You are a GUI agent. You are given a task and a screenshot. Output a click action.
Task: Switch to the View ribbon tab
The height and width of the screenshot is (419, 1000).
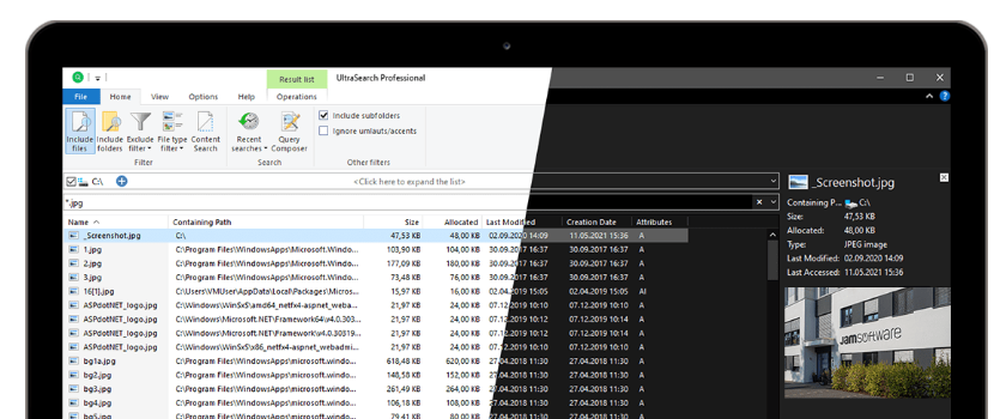tap(159, 97)
